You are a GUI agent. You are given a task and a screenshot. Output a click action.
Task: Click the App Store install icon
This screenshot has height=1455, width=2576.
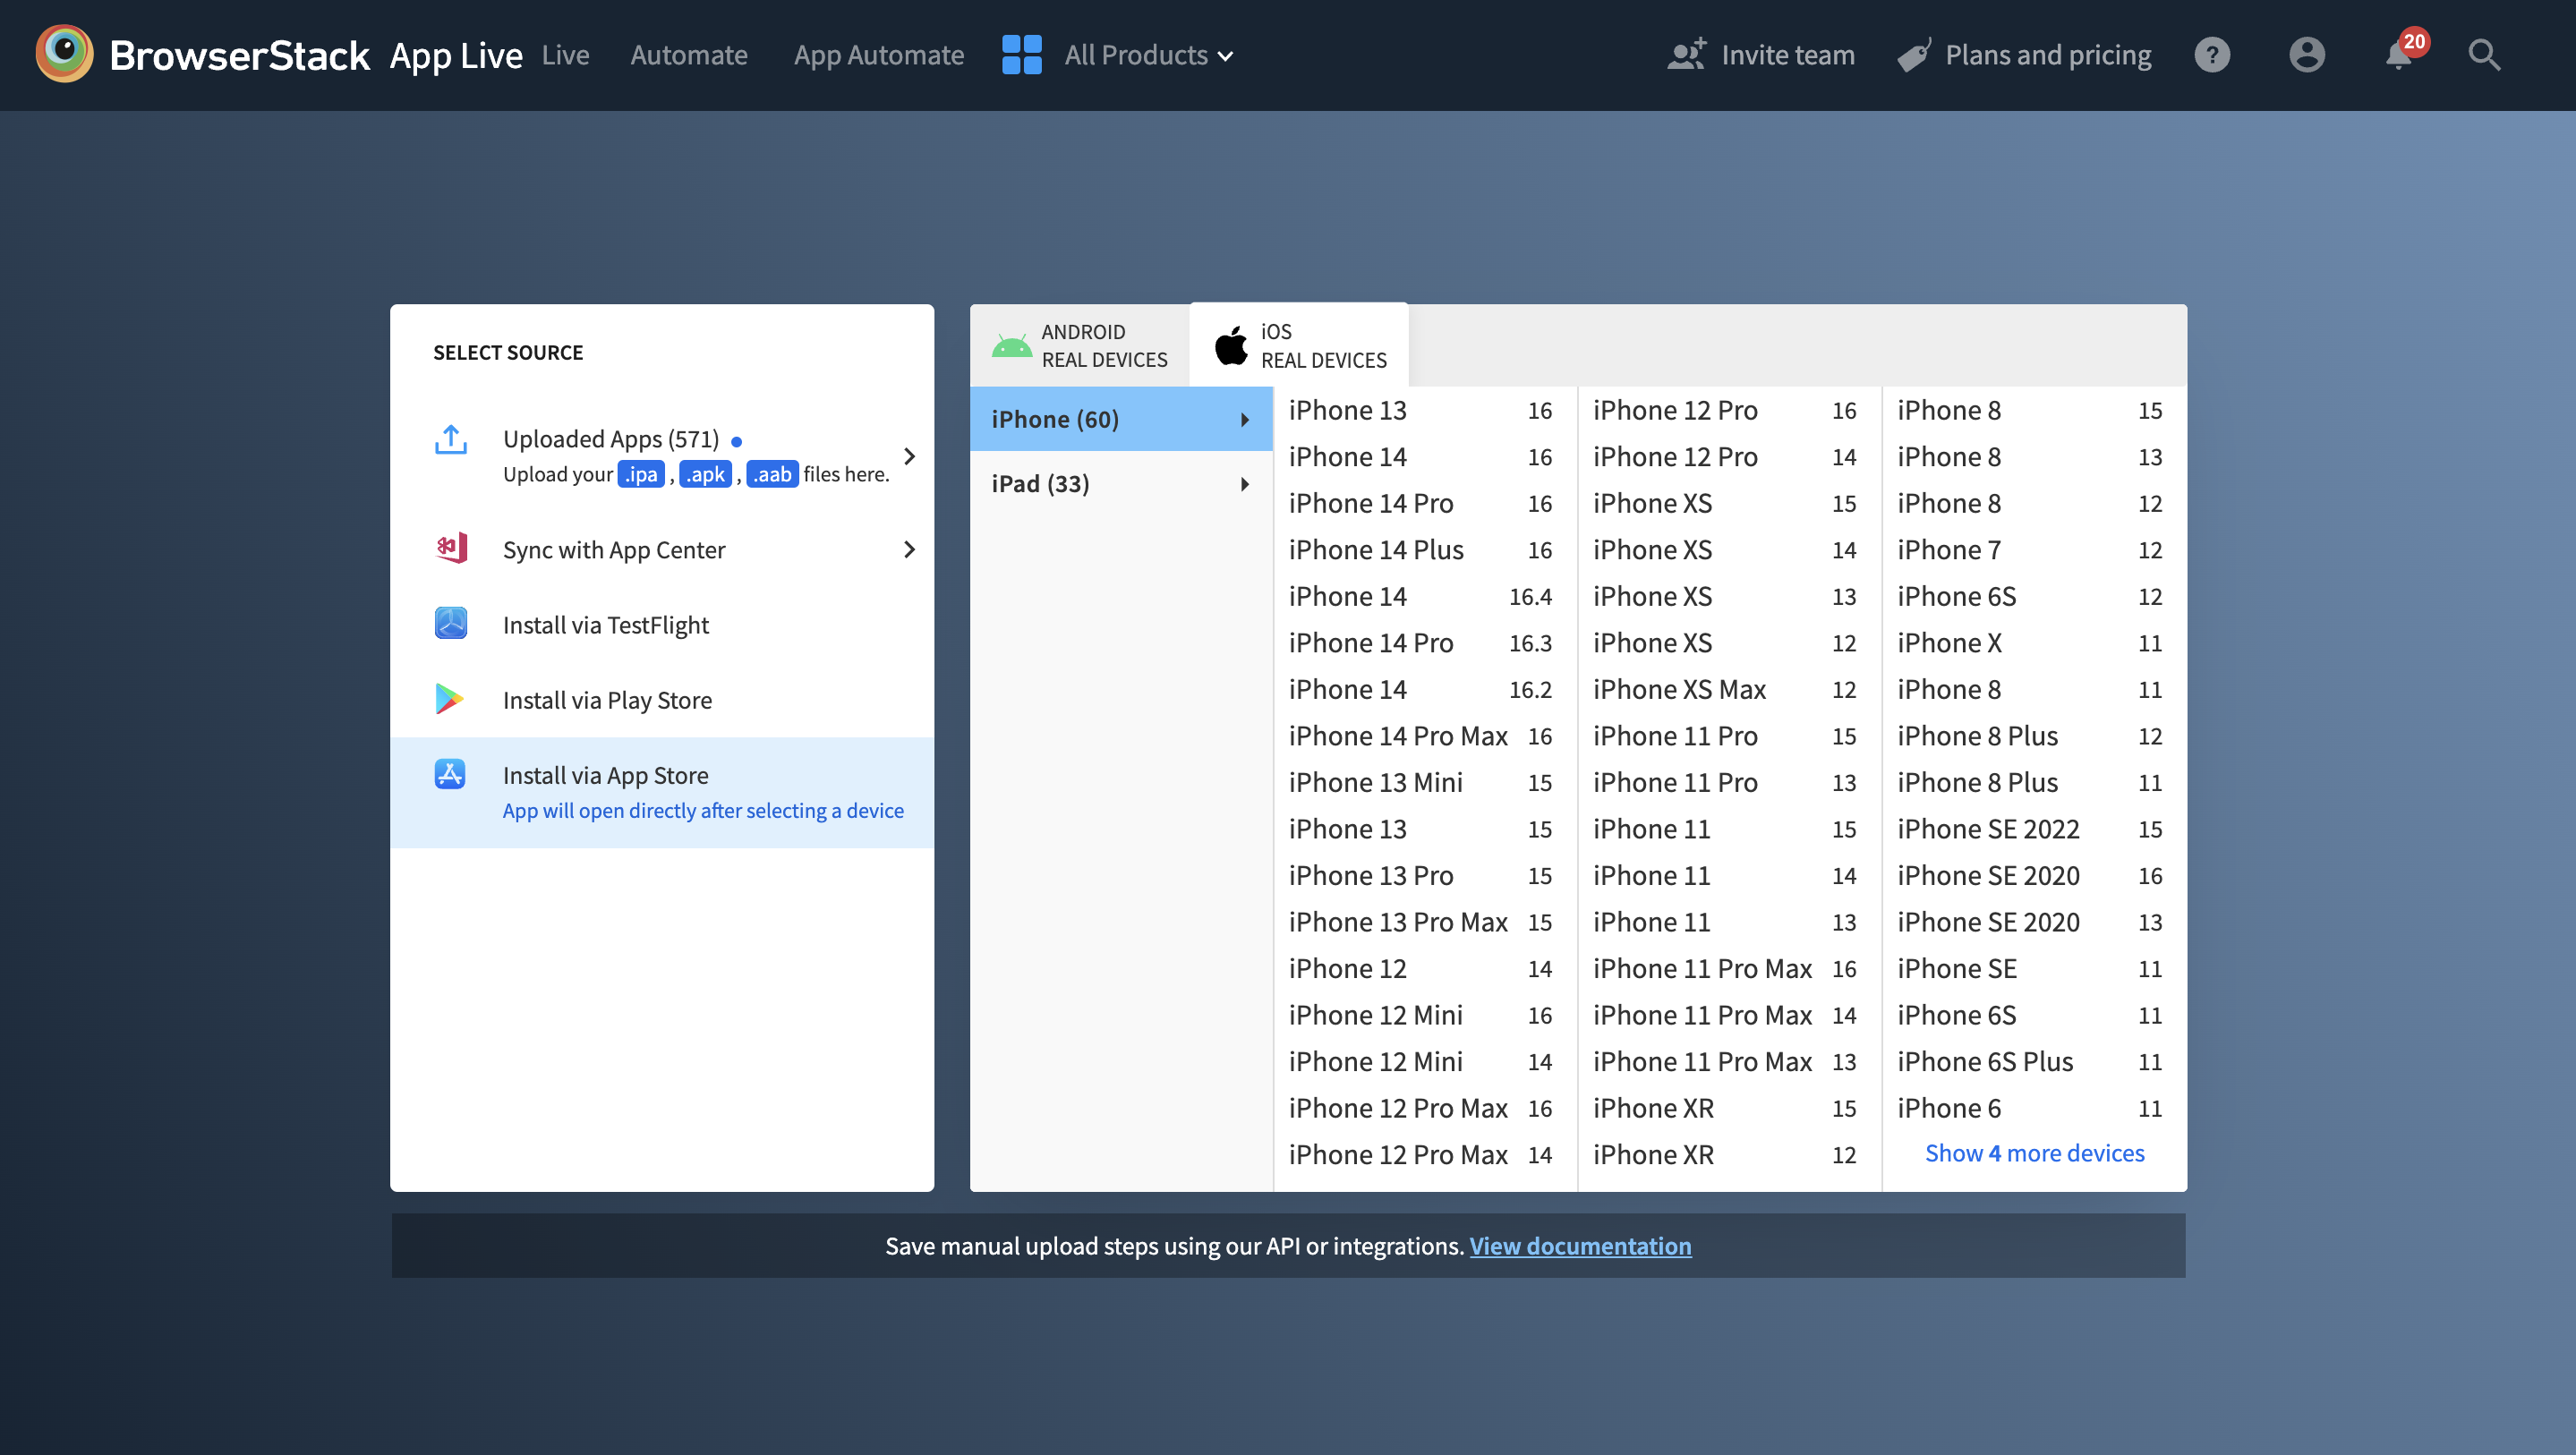451,774
